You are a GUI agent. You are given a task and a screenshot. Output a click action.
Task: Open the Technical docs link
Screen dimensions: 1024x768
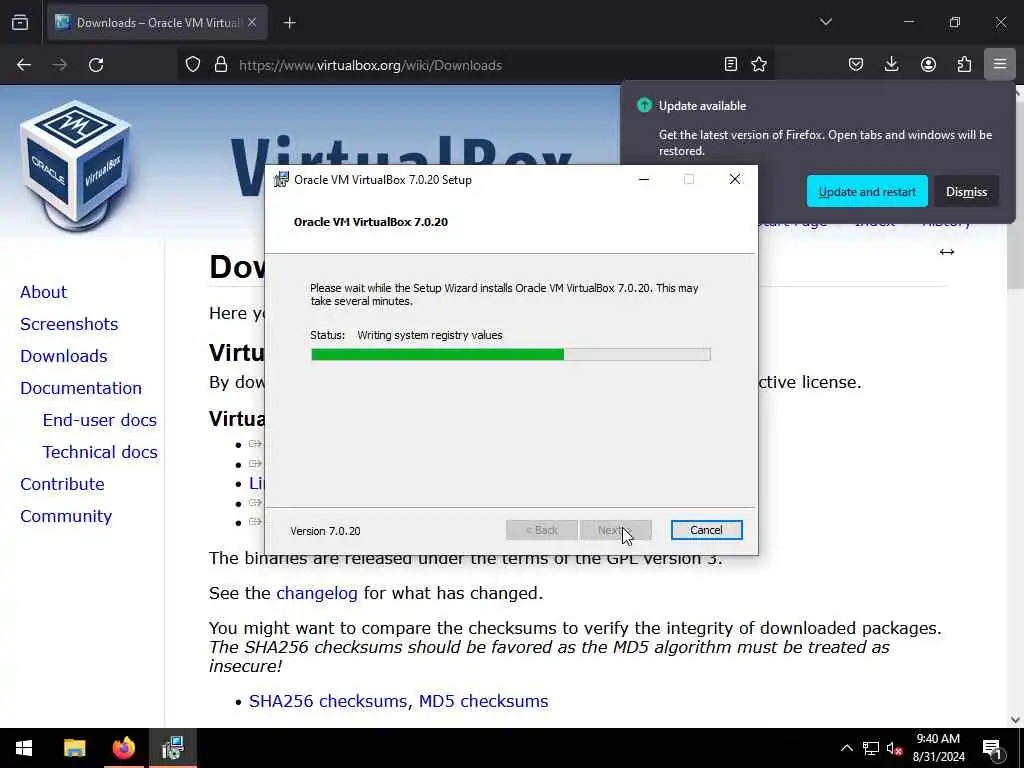100,452
